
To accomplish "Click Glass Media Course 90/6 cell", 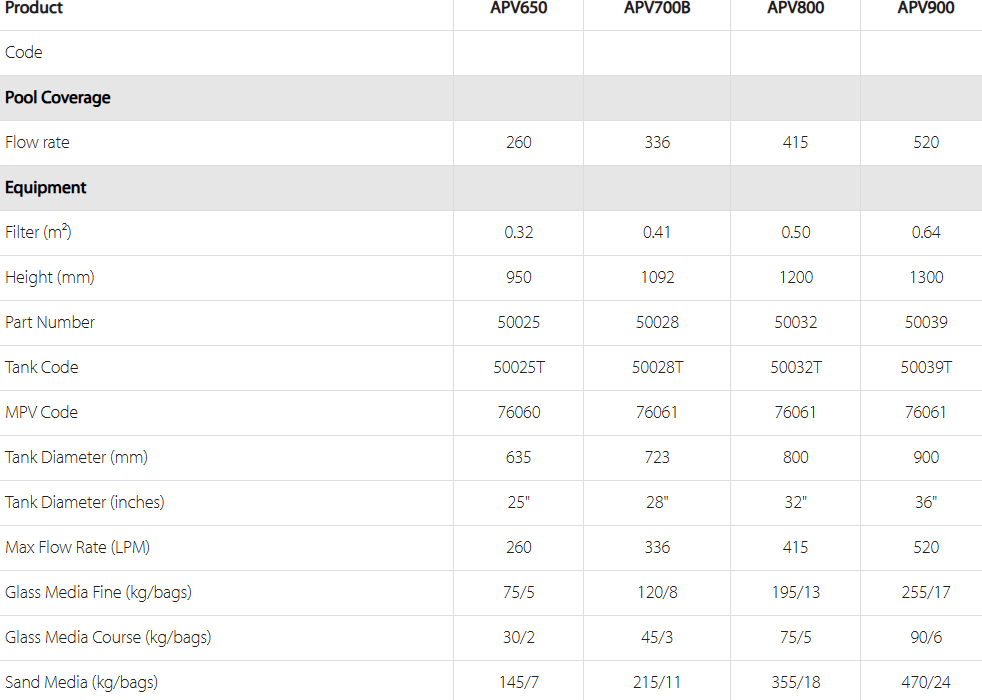I will click(x=926, y=637).
